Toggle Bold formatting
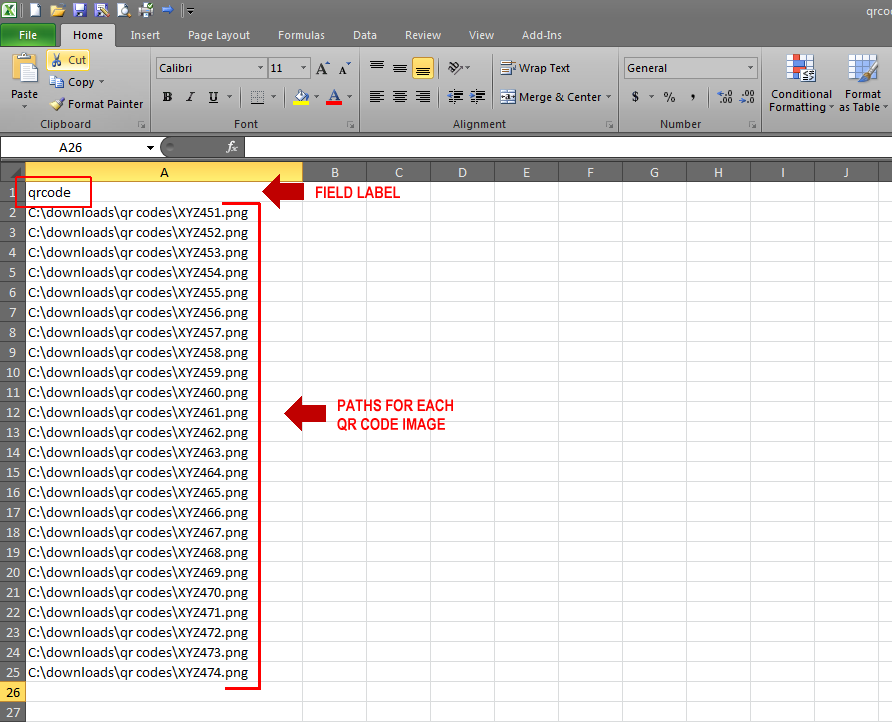 [x=167, y=97]
